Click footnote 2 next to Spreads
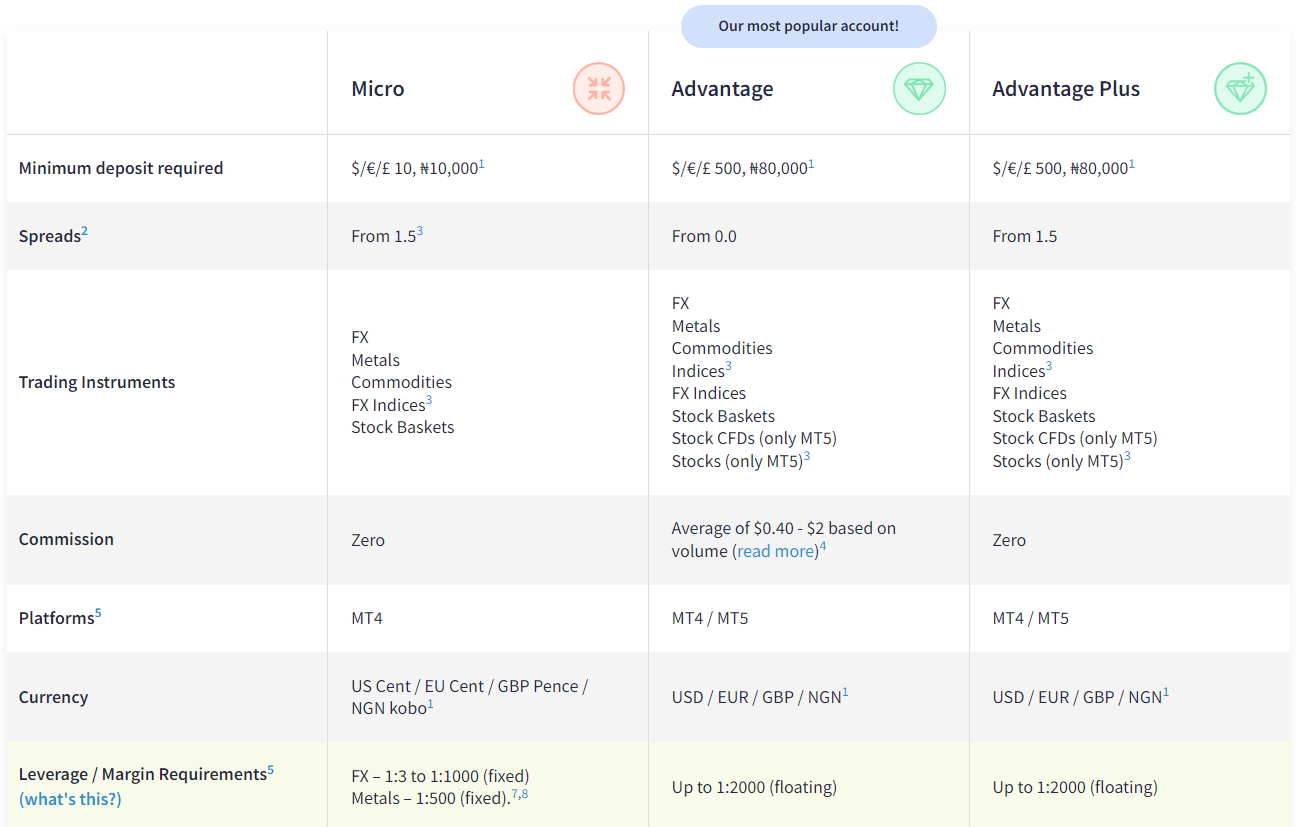The width and height of the screenshot is (1296, 827). coord(85,231)
